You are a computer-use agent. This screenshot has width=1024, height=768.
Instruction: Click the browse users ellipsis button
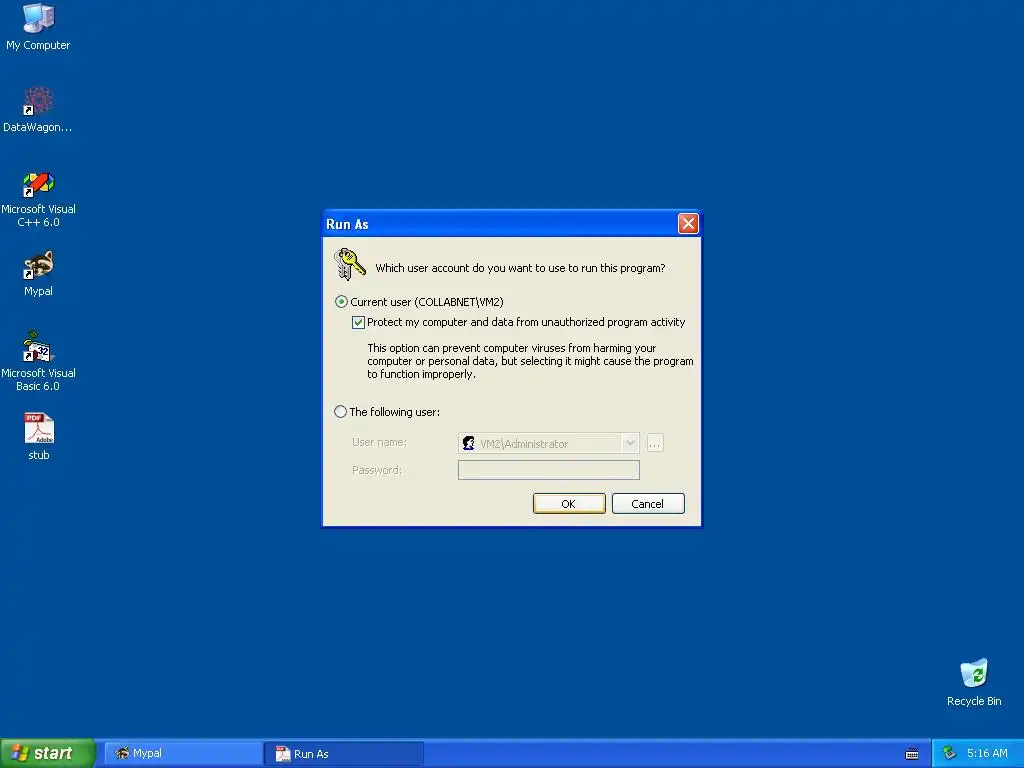click(x=655, y=443)
